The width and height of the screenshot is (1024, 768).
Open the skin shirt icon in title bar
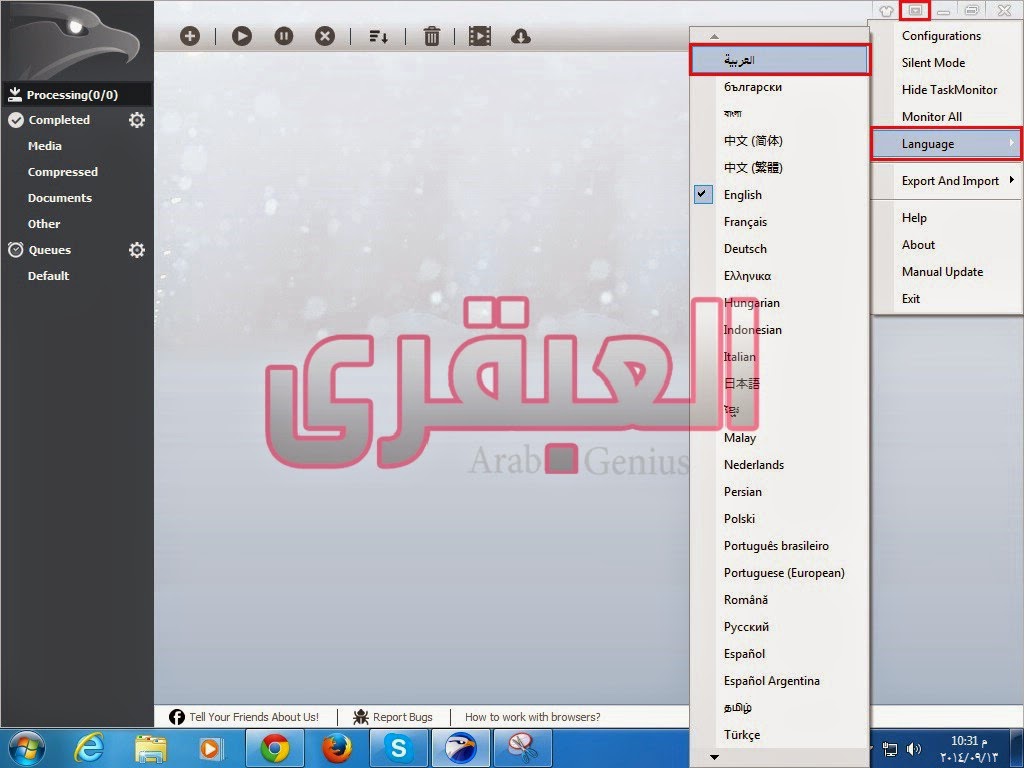(886, 10)
